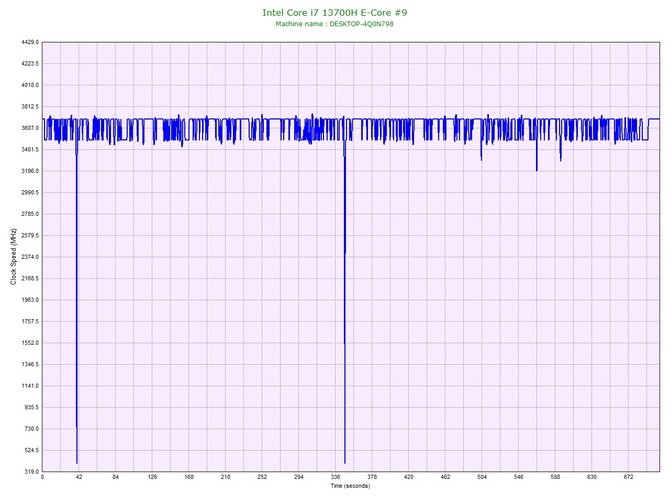Click the 1963.0 tick label
The width and height of the screenshot is (670, 503).
click(30, 300)
